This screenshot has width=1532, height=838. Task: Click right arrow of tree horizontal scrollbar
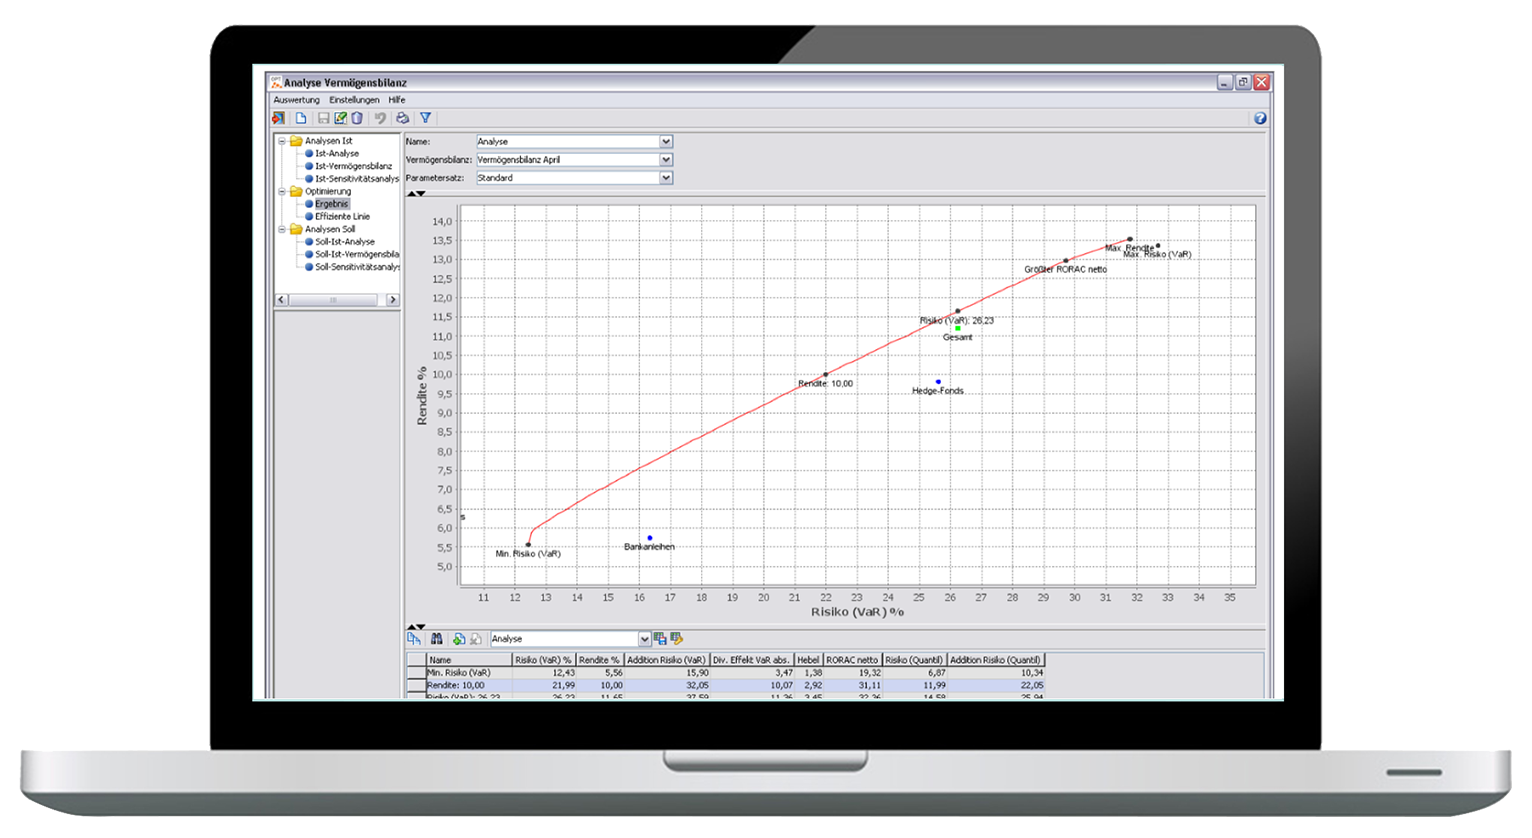tap(392, 300)
